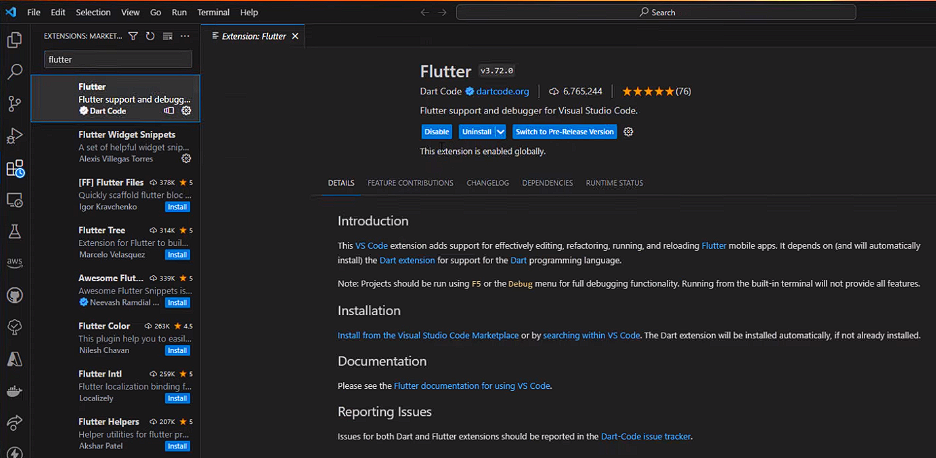The image size is (936, 458).
Task: Navigate forward with the right arrow
Action: [442, 12]
